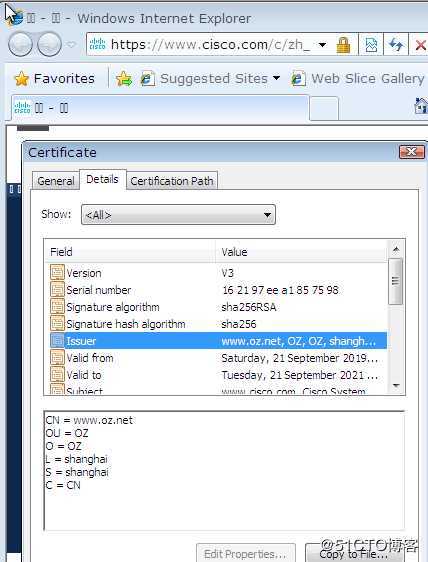Click the Signature hash algorithm row icon
Viewport: 428px width, 562px height.
tap(57, 323)
